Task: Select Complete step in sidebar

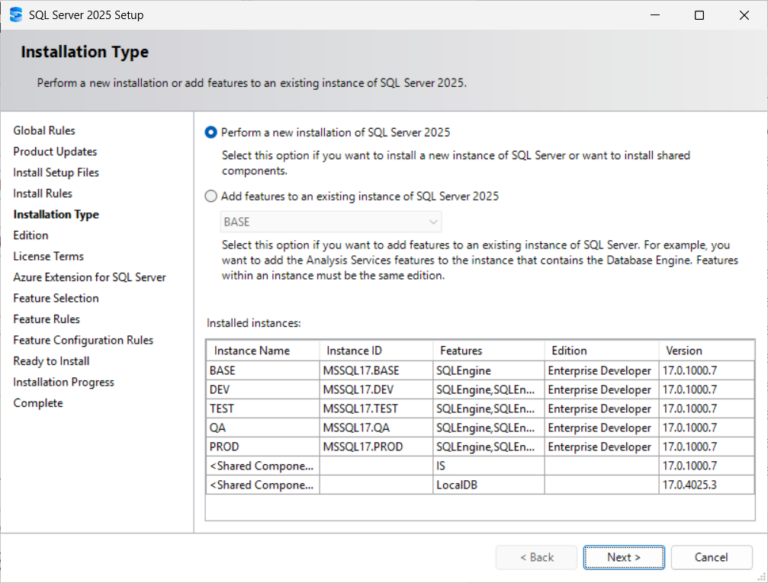Action: coord(38,403)
